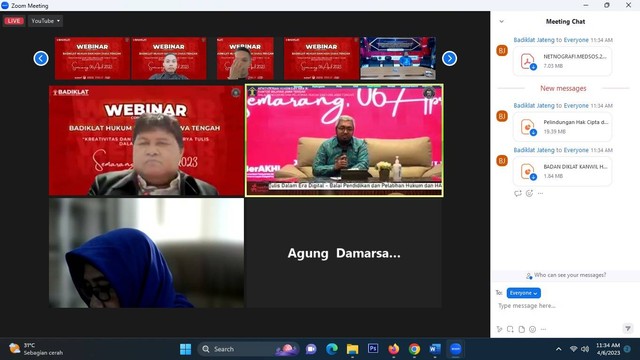The image size is (640, 360).
Task: Open Google Chrome from taskbar
Action: pyautogui.click(x=414, y=349)
